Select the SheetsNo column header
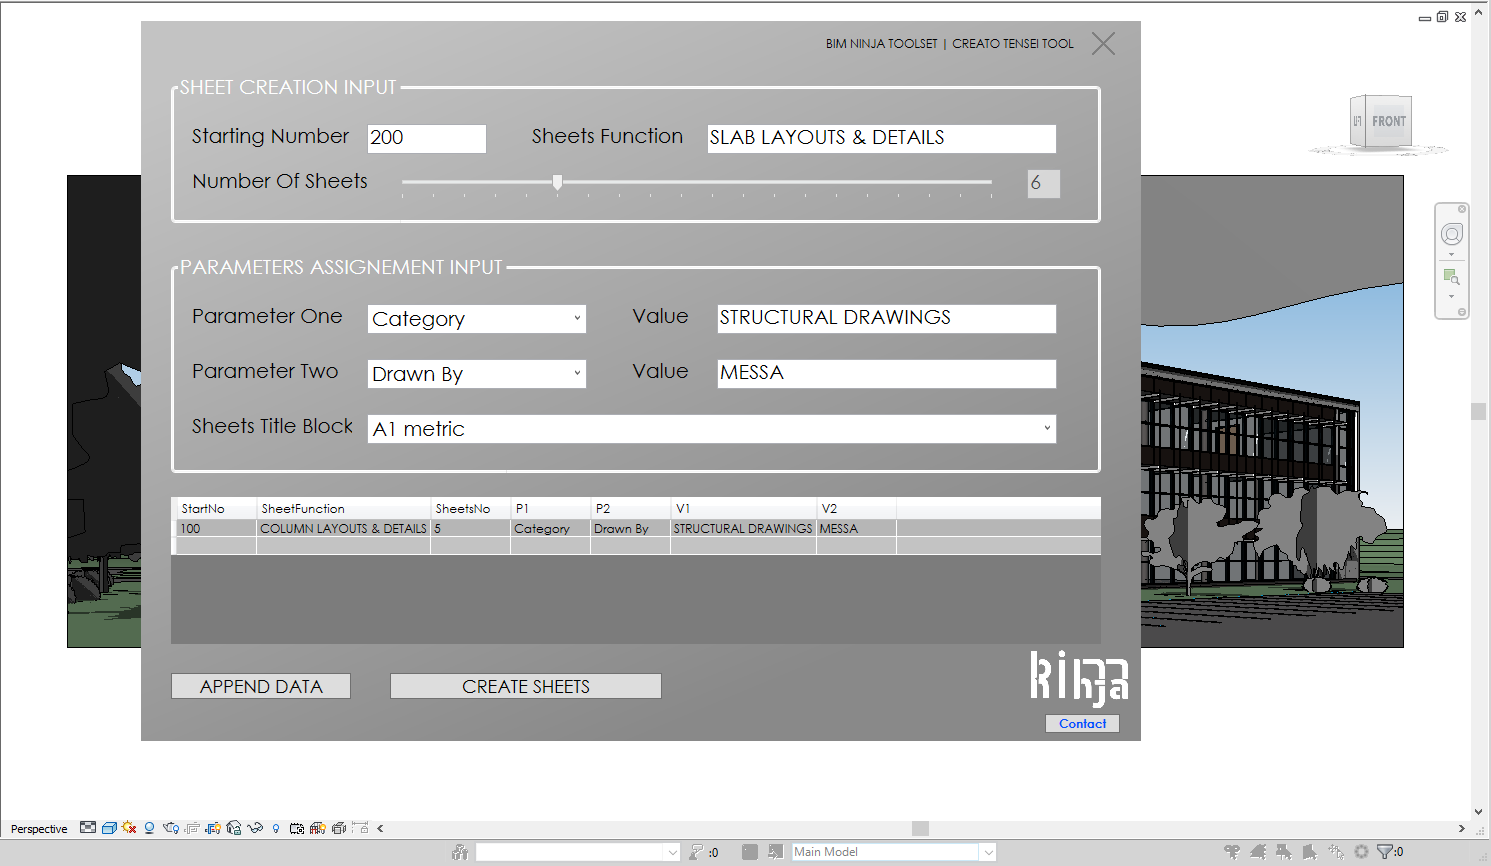This screenshot has width=1491, height=866. [x=471, y=509]
